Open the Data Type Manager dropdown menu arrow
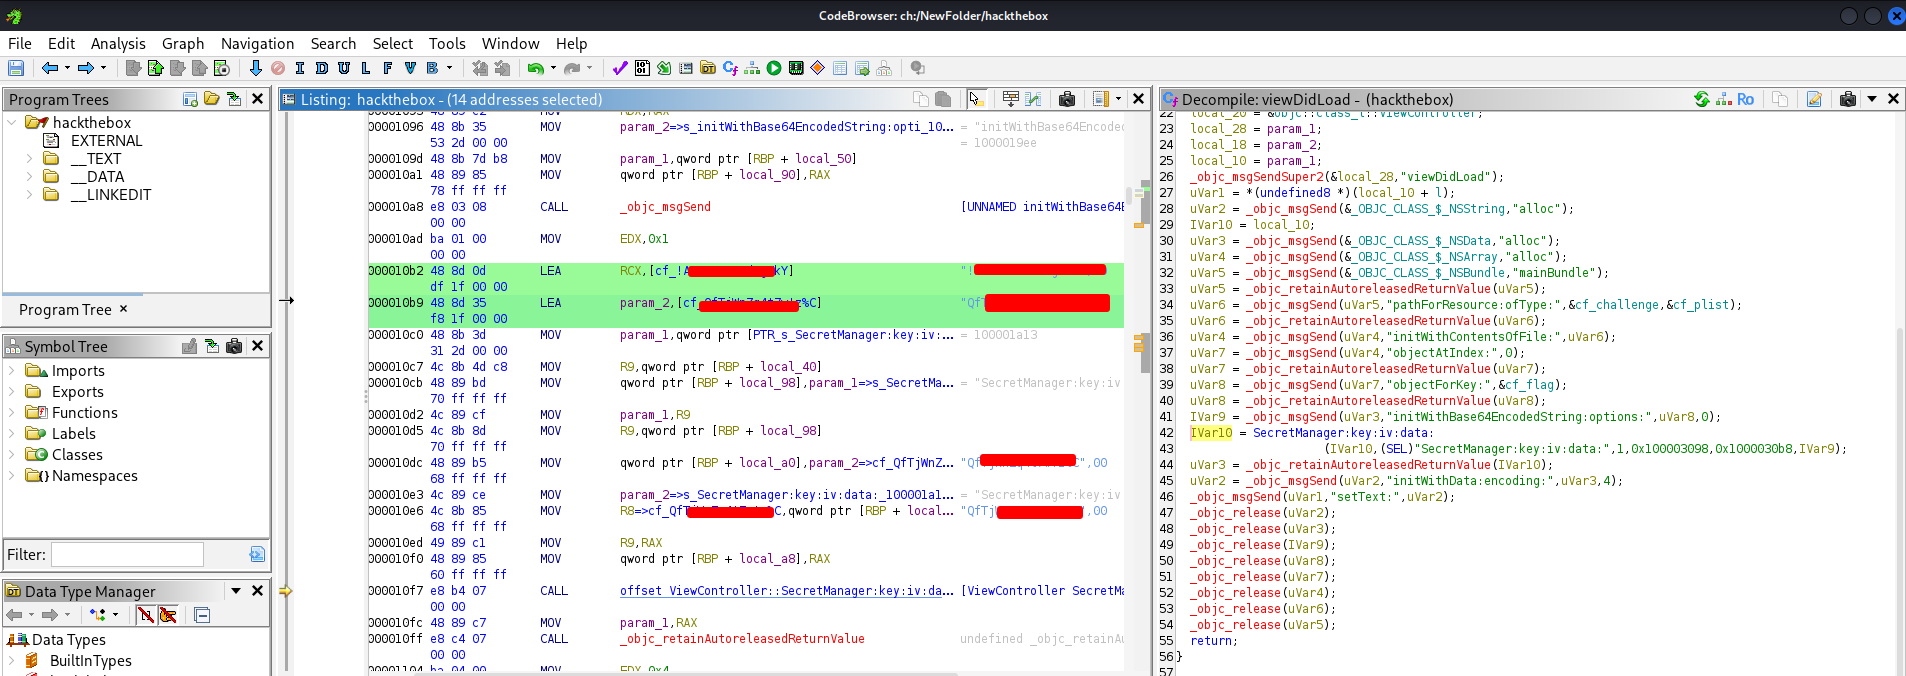Screen dimensions: 1906x676 (236, 591)
